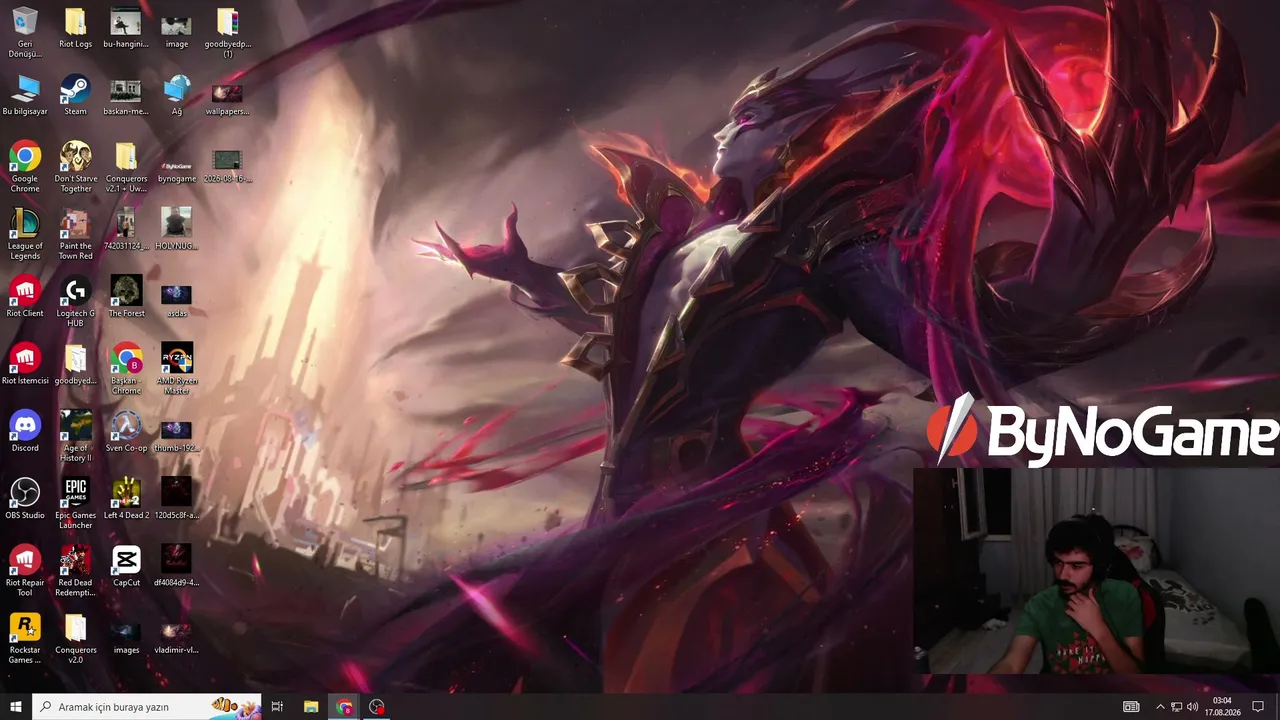The height and width of the screenshot is (720, 1280).
Task: Select the file named image on desktop
Action: coord(176,24)
